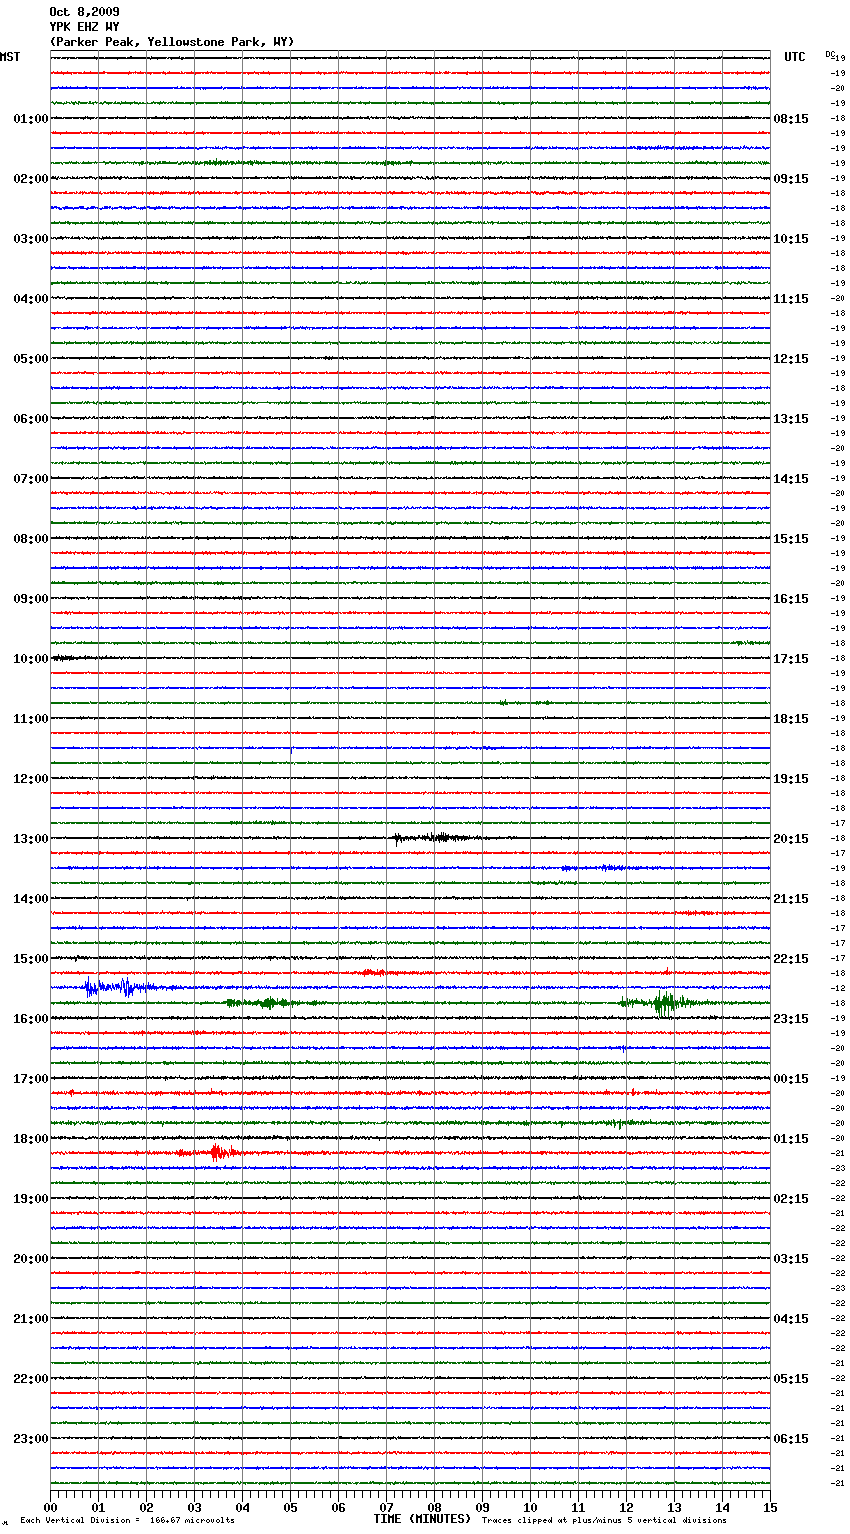Select the 05:00 MST hour label

(x=31, y=359)
